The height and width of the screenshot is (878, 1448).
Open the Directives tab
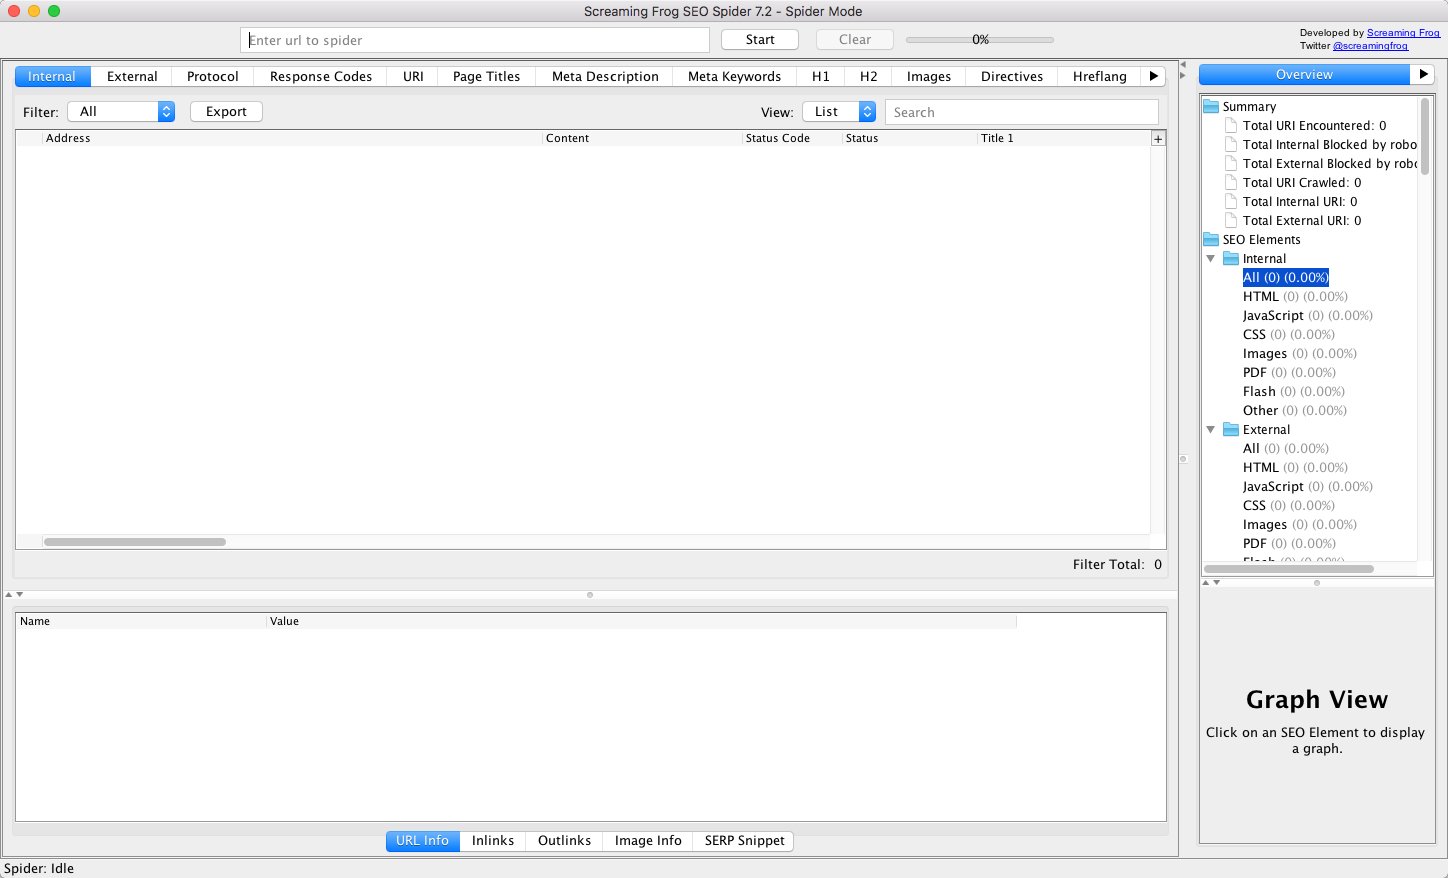coord(1012,76)
